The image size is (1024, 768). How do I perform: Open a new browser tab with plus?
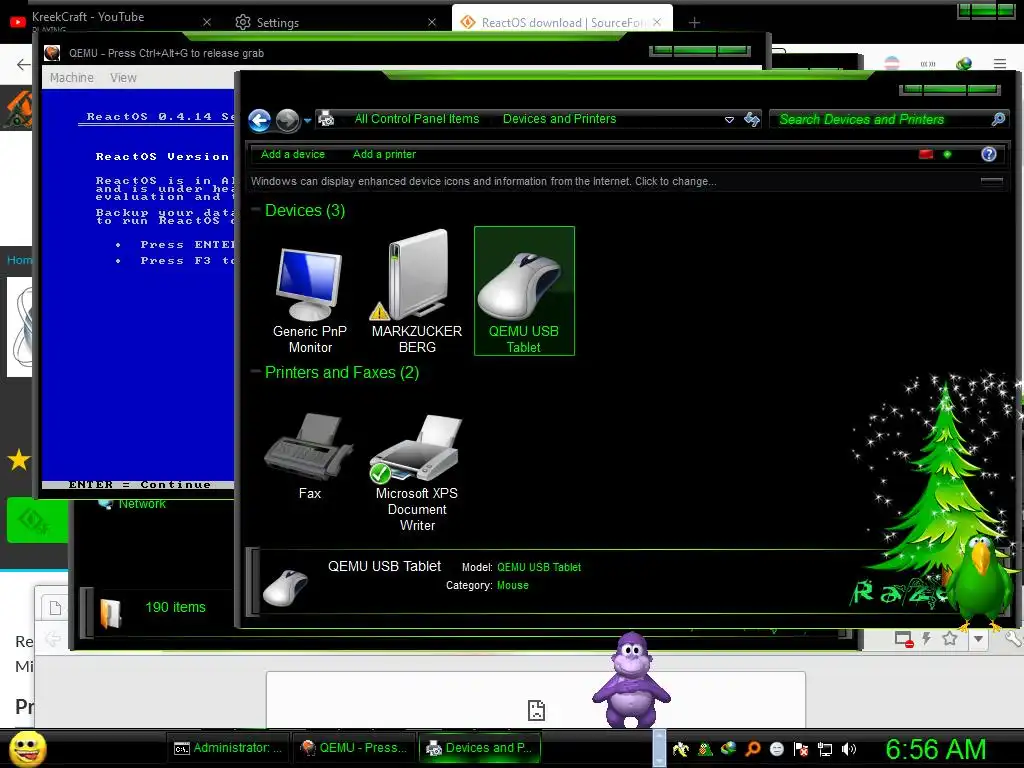[x=694, y=23]
